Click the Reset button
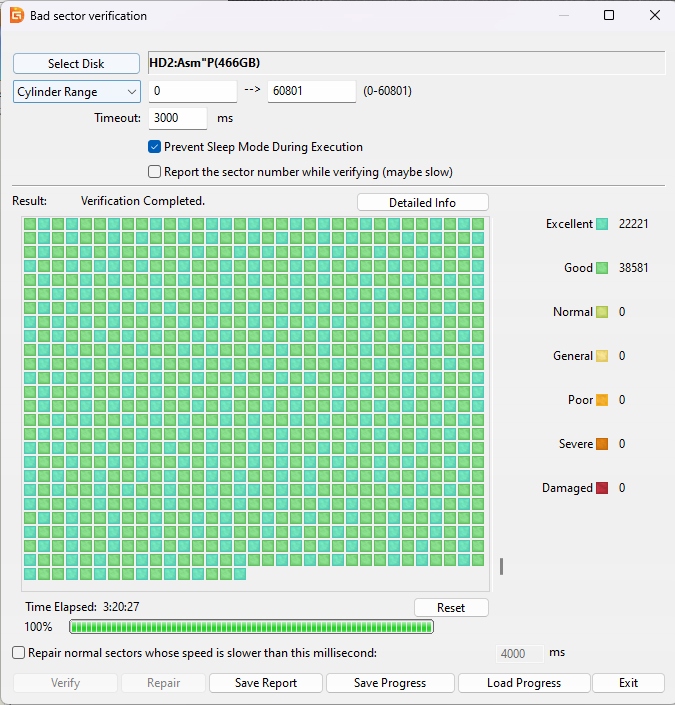Screen dimensions: 675x705 (x=451, y=608)
